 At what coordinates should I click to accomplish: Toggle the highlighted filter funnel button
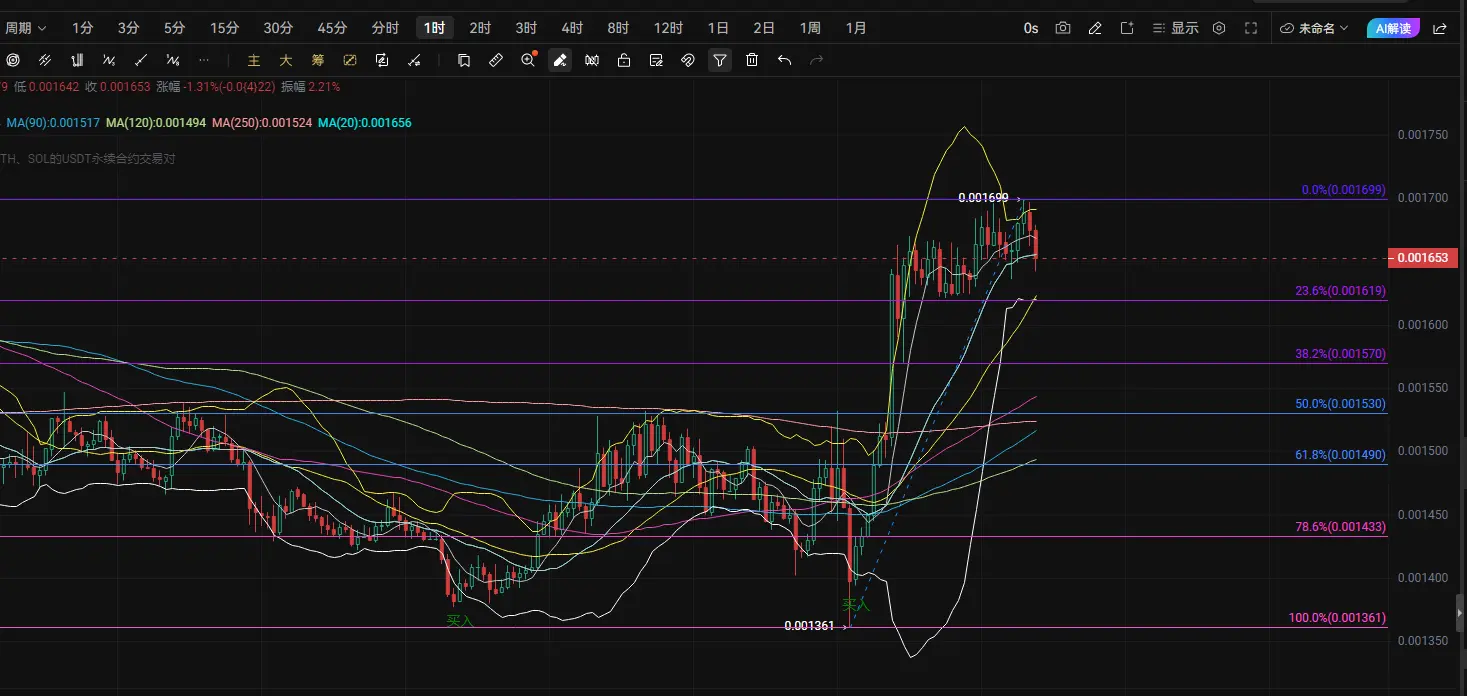click(720, 60)
